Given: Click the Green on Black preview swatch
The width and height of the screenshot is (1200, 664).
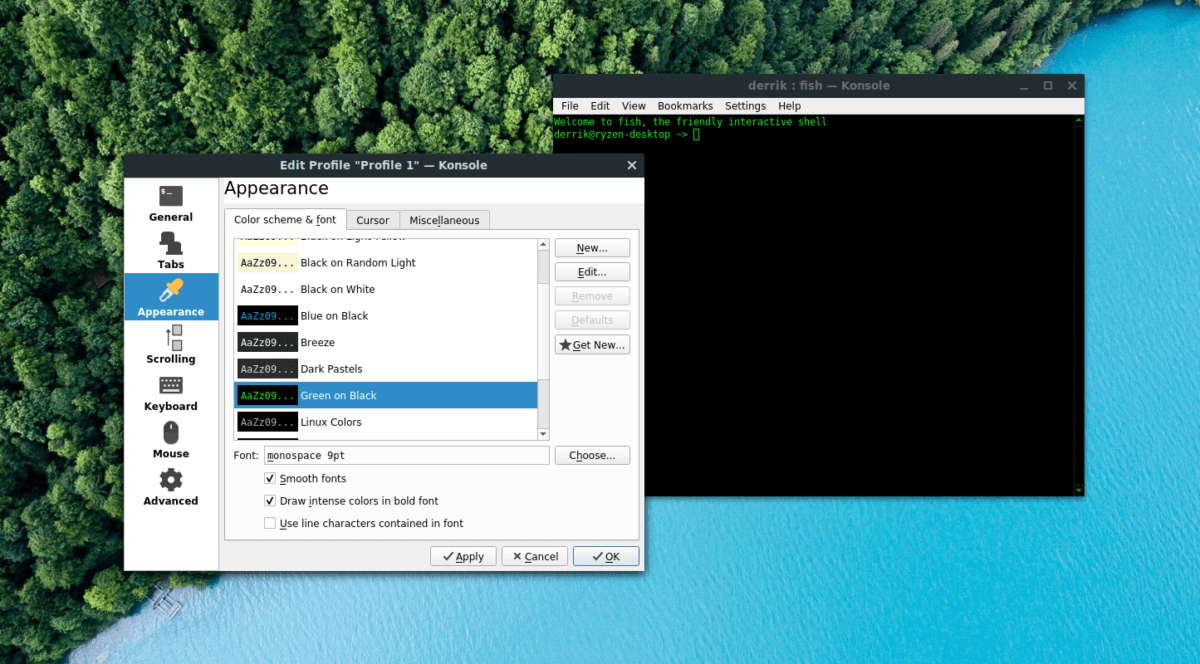Looking at the screenshot, I should click(267, 395).
